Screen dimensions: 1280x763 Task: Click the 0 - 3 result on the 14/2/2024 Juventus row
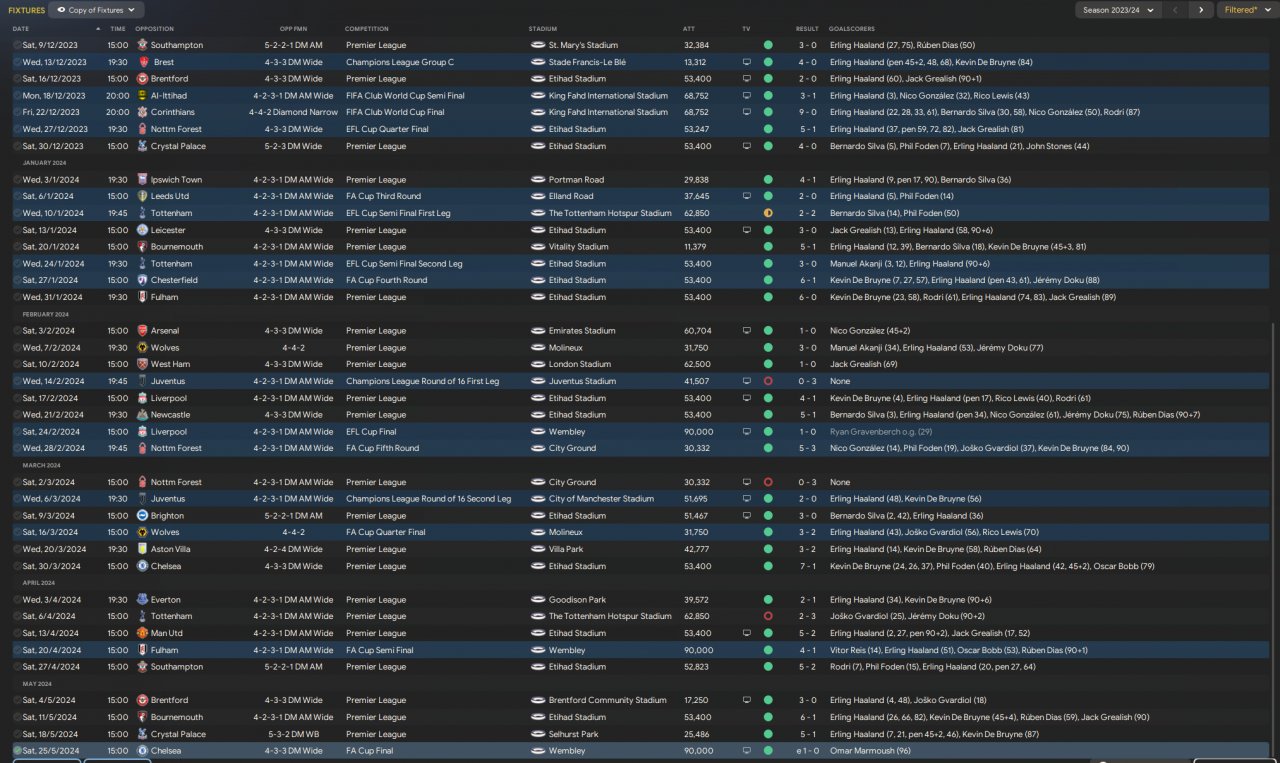click(x=807, y=381)
